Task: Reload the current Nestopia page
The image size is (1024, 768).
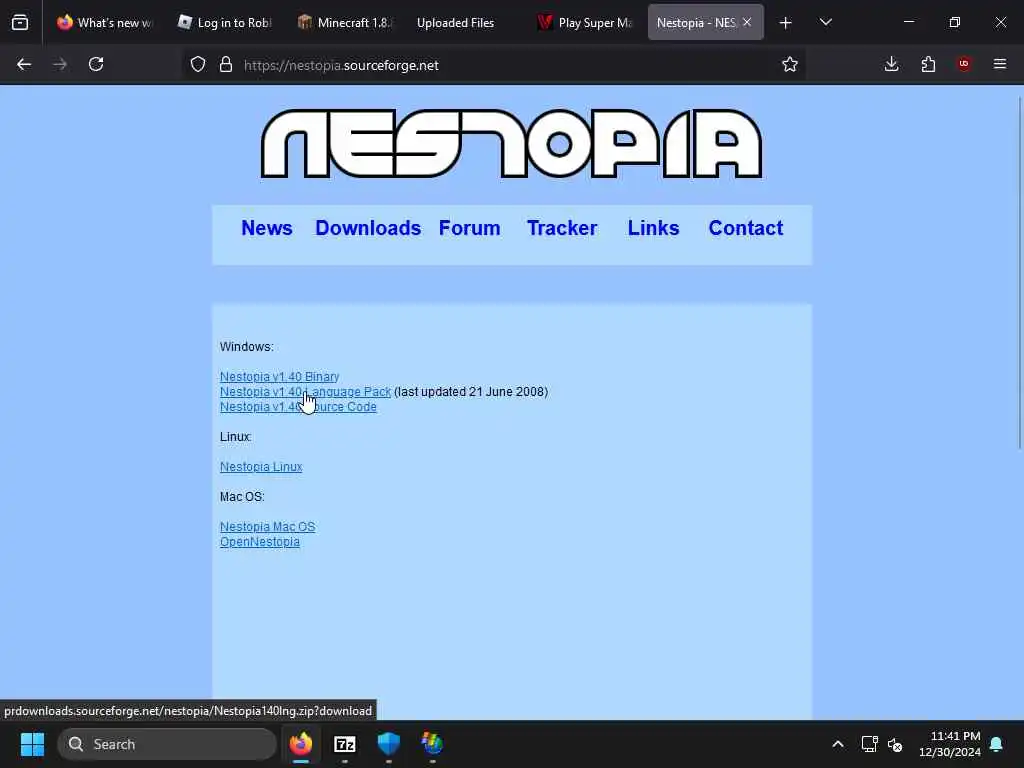Action: (x=96, y=64)
